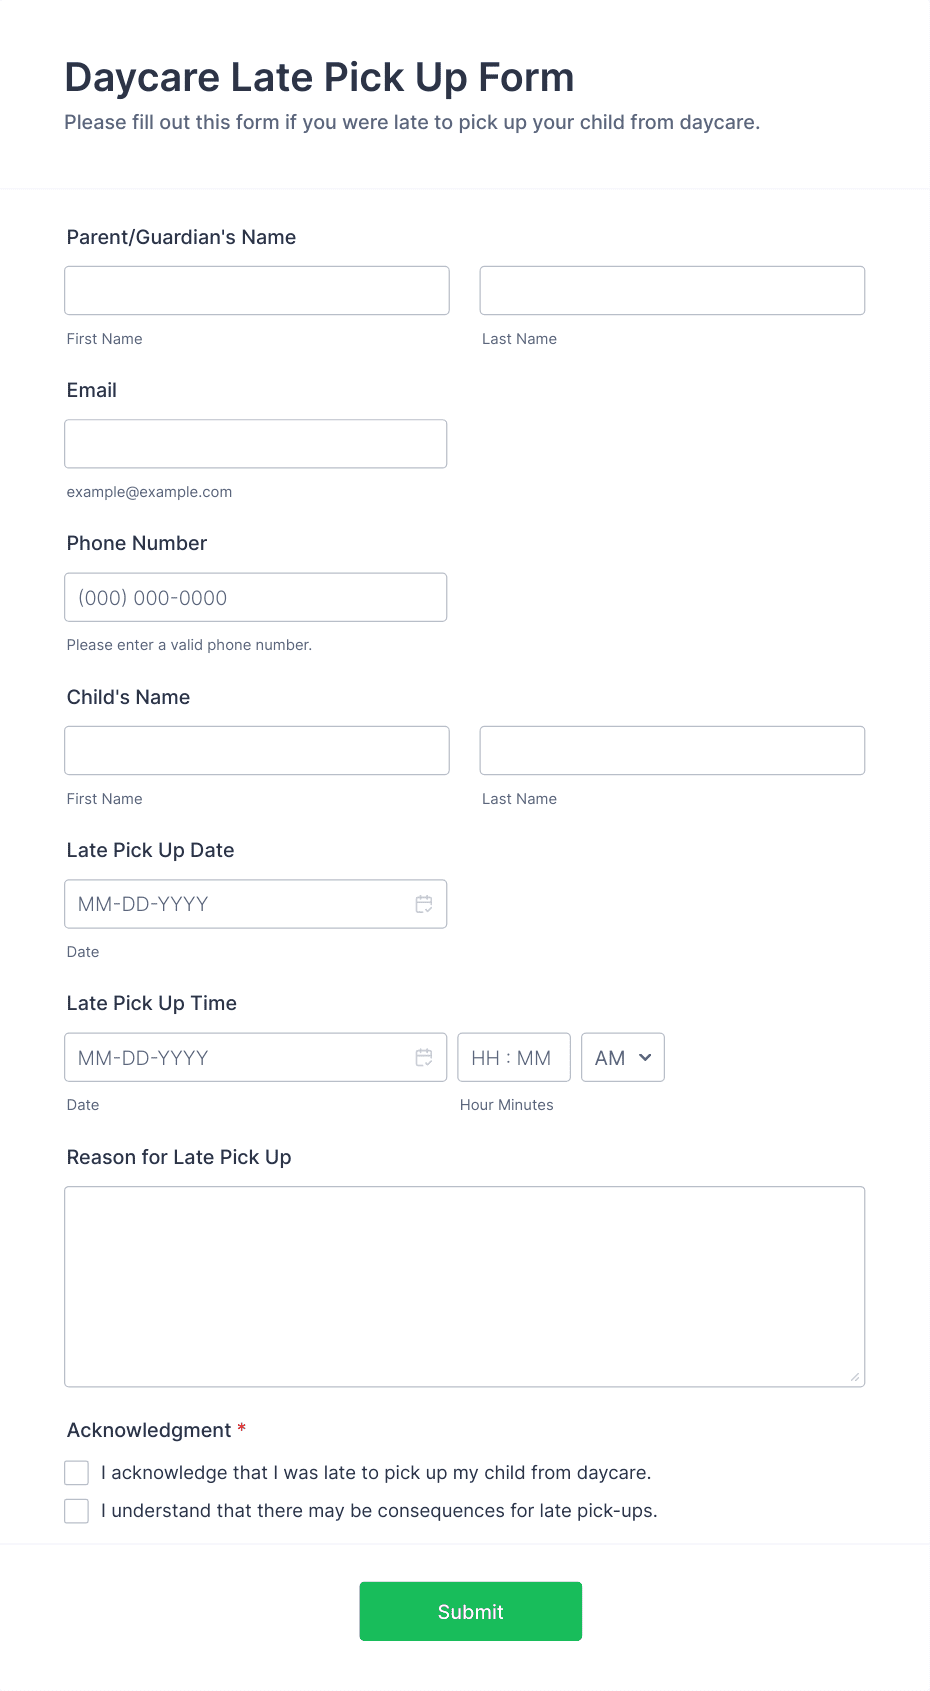The width and height of the screenshot is (930, 1691).
Task: Click the HH:MM time field
Action: [x=513, y=1057]
